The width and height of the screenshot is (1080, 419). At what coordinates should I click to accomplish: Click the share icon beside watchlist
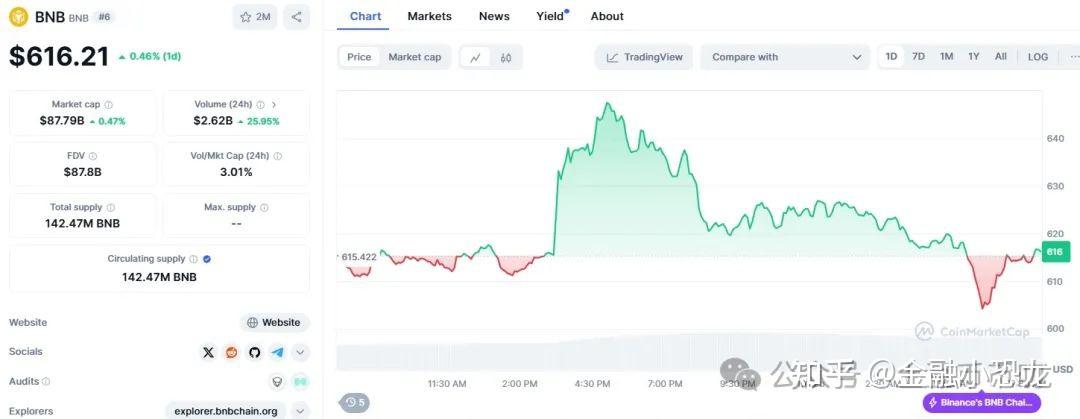pos(296,17)
